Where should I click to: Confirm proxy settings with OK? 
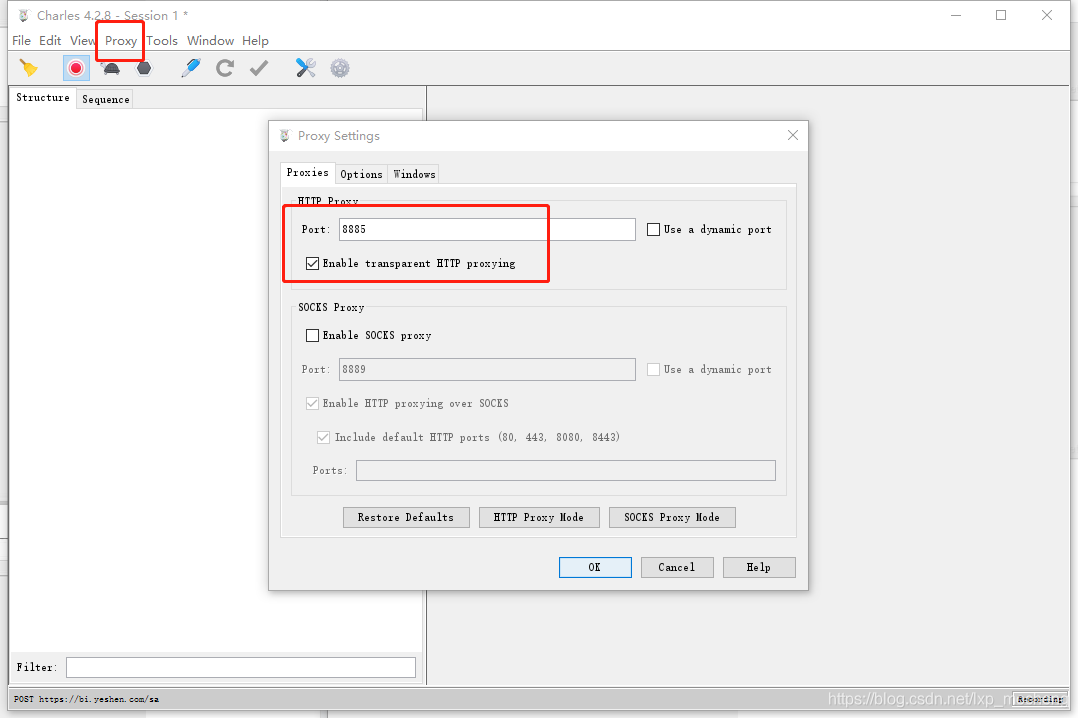point(595,567)
